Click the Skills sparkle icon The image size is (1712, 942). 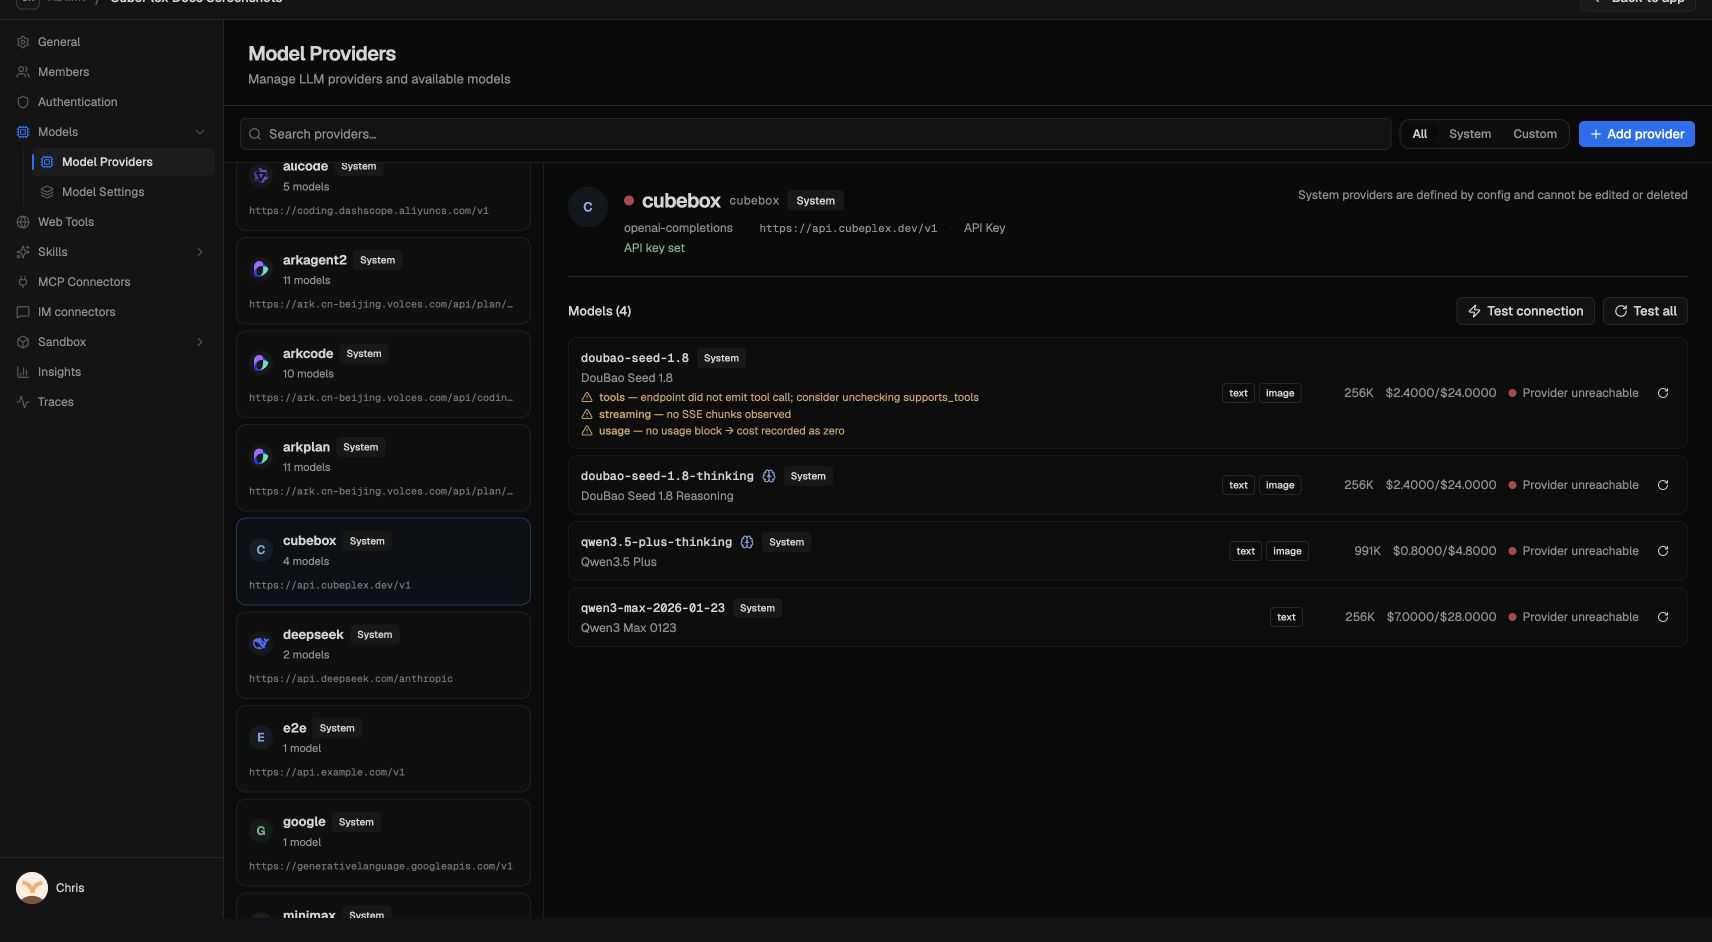[23, 252]
